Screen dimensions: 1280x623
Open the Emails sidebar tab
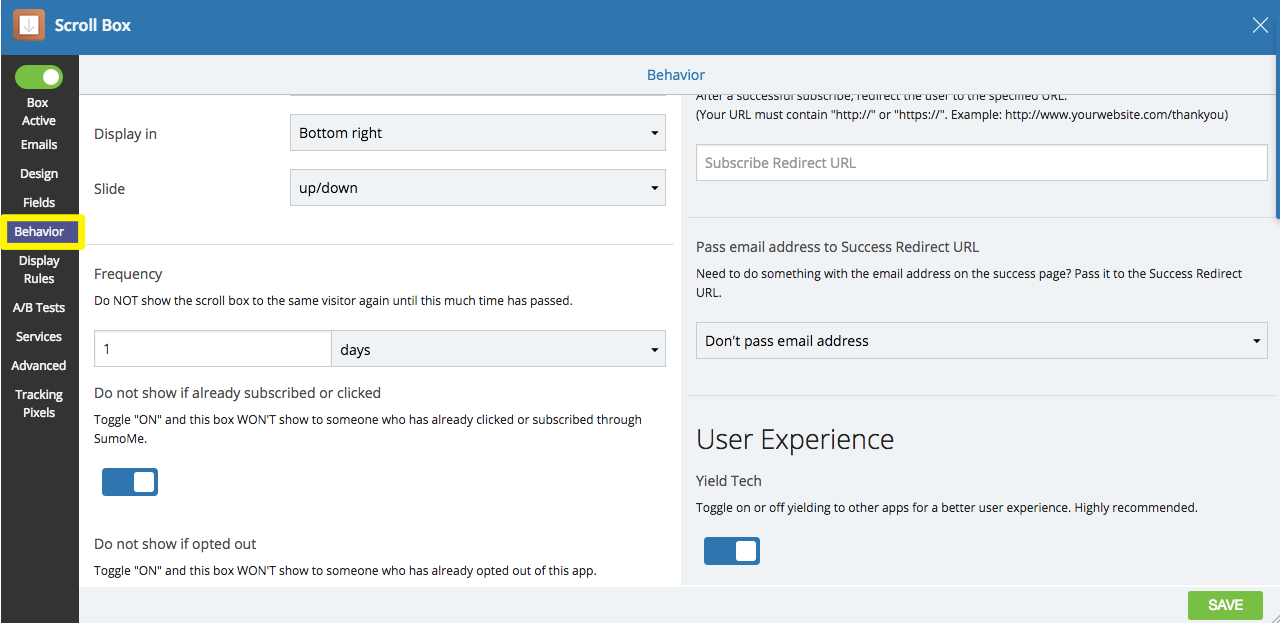click(x=39, y=145)
